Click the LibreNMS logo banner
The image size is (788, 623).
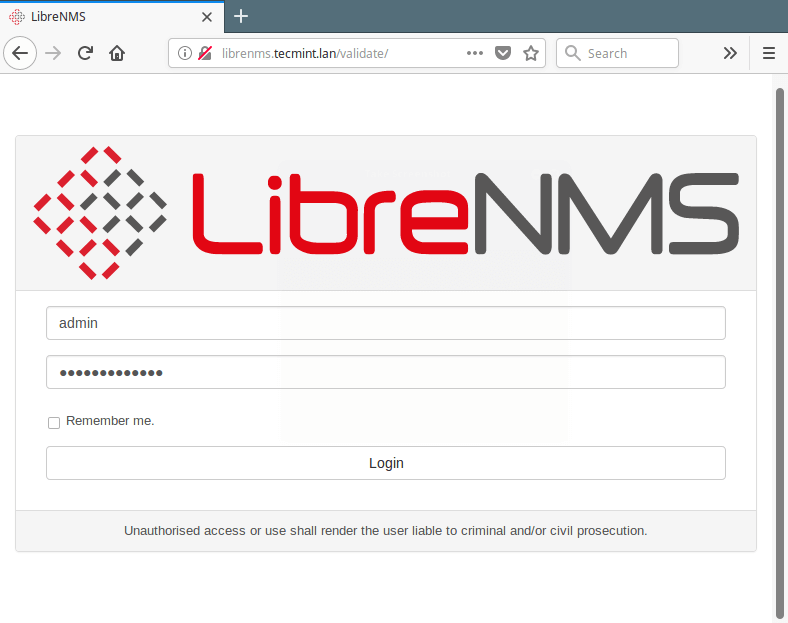point(386,213)
